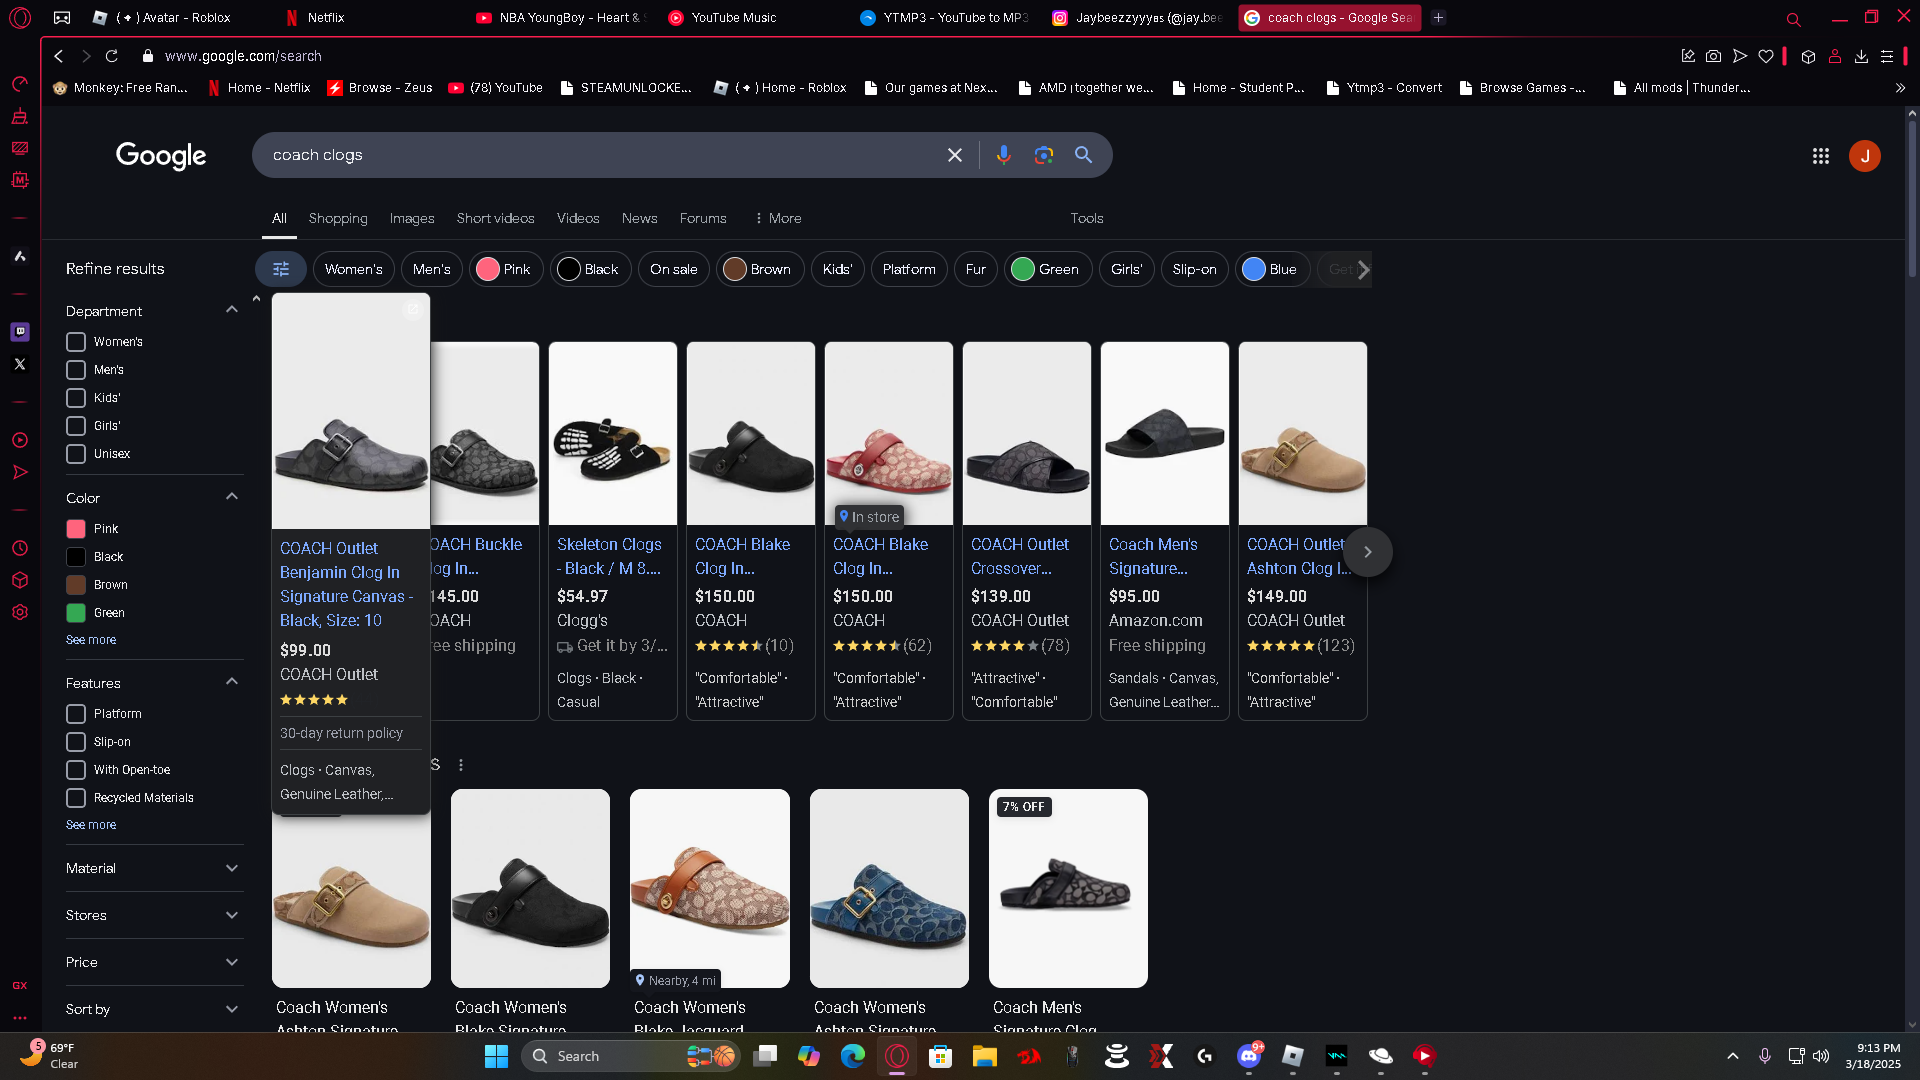The image size is (1920, 1080).
Task: Open the Tools button
Action: pos(1087,218)
